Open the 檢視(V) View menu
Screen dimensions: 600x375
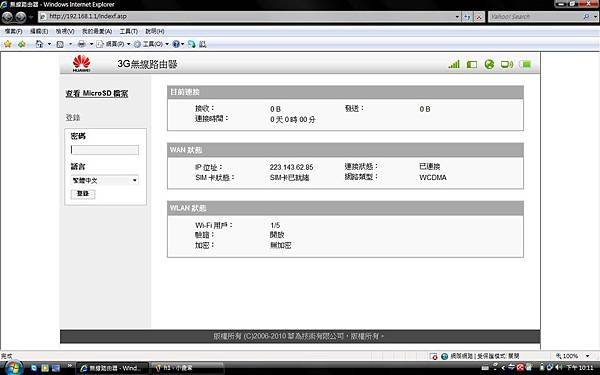(x=65, y=31)
